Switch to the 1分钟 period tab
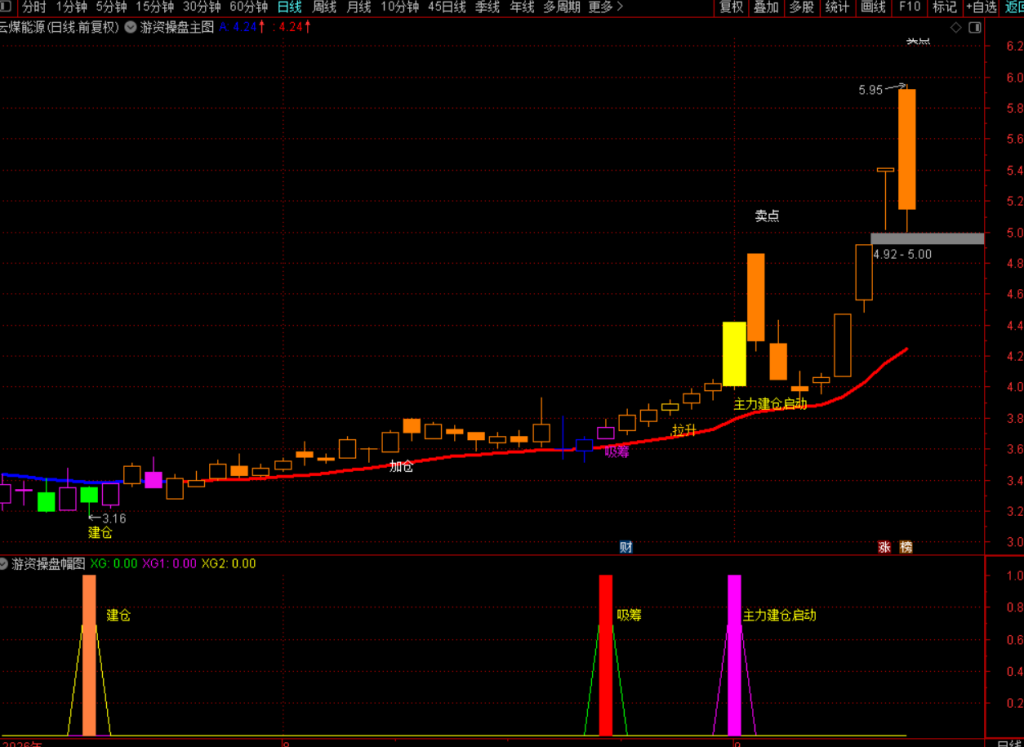This screenshot has height=747, width=1024. [x=72, y=7]
